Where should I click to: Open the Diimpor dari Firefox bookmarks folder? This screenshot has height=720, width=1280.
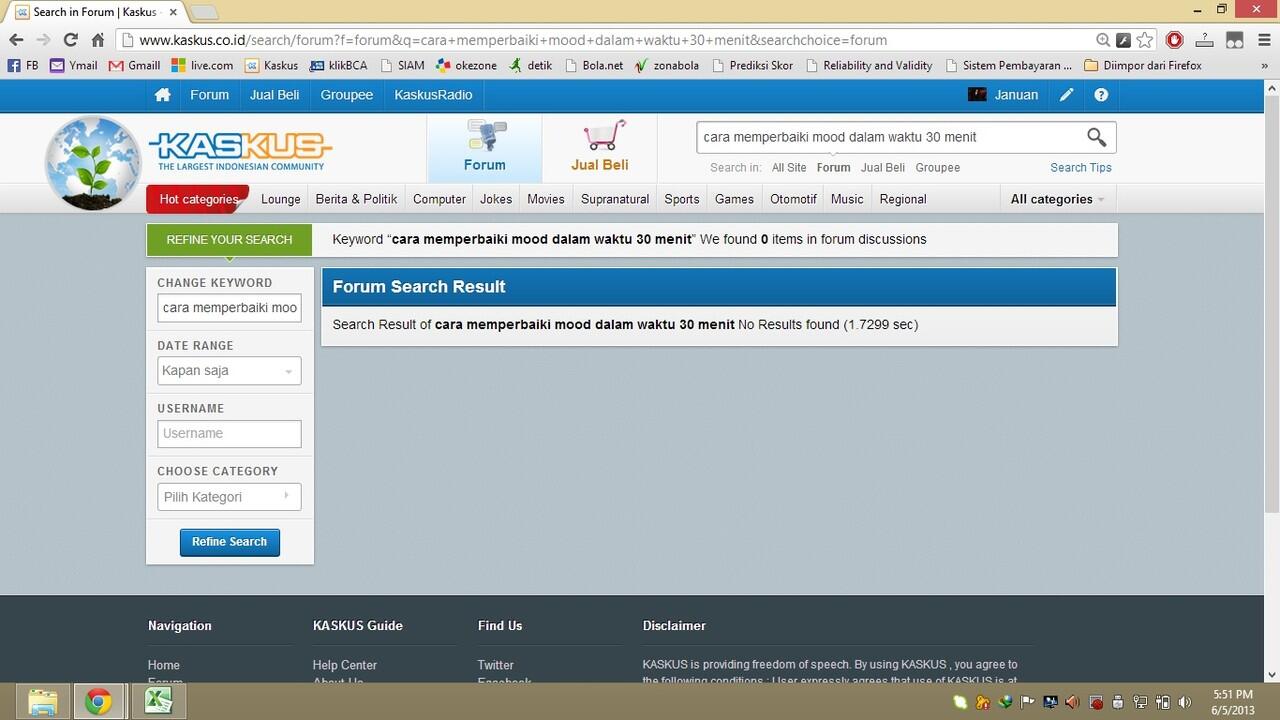1143,66
